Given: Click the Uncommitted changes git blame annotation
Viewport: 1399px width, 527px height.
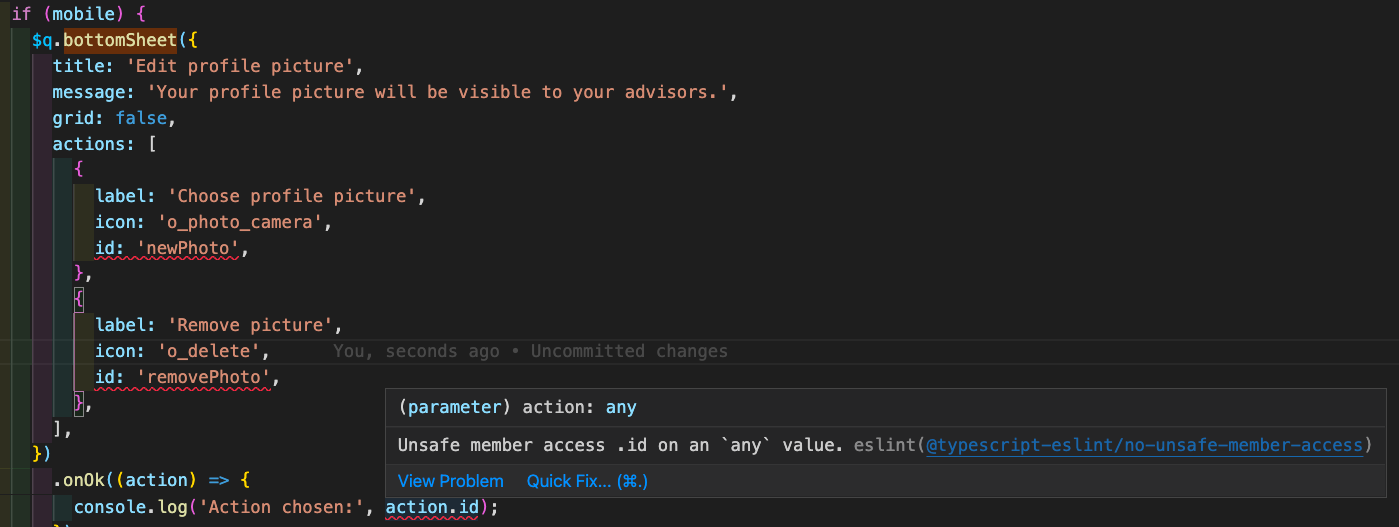Looking at the screenshot, I should [x=629, y=351].
